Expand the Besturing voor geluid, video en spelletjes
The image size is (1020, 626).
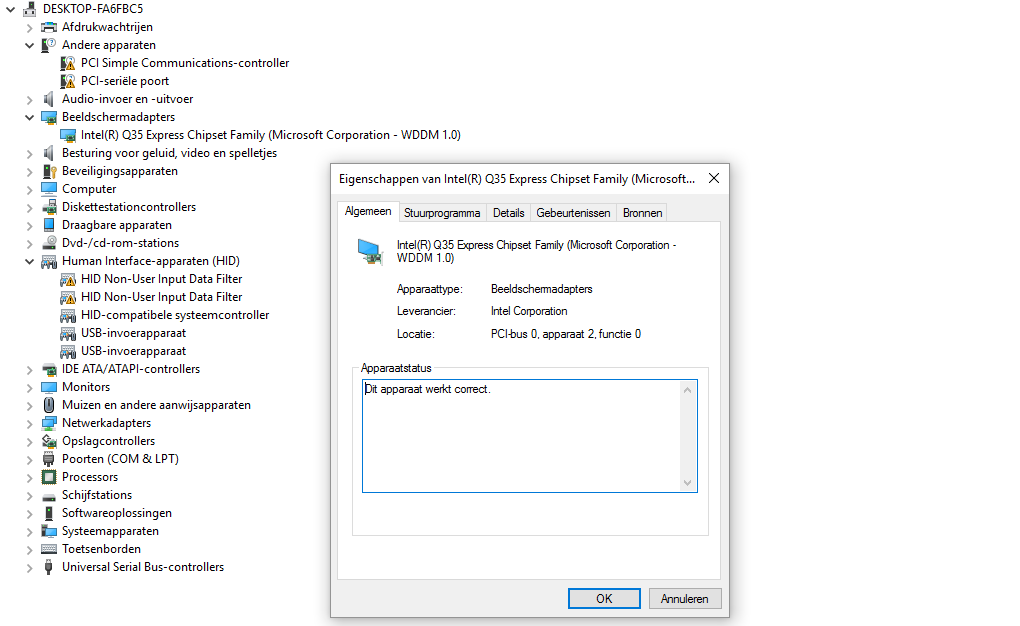pos(29,154)
